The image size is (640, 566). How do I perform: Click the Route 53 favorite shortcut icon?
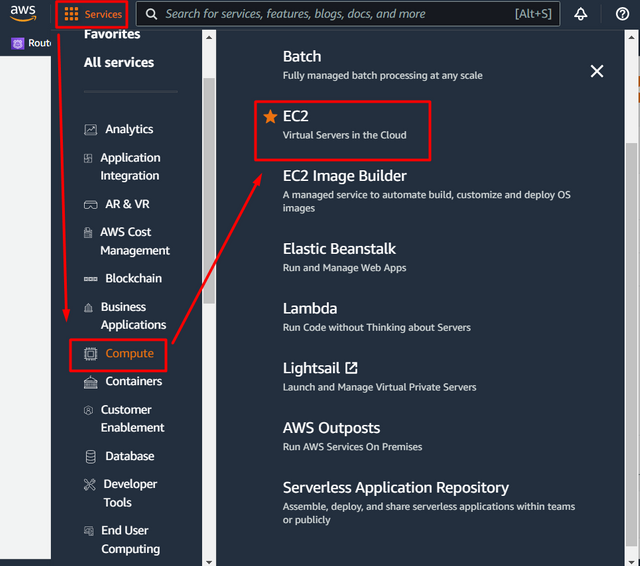[x=18, y=43]
